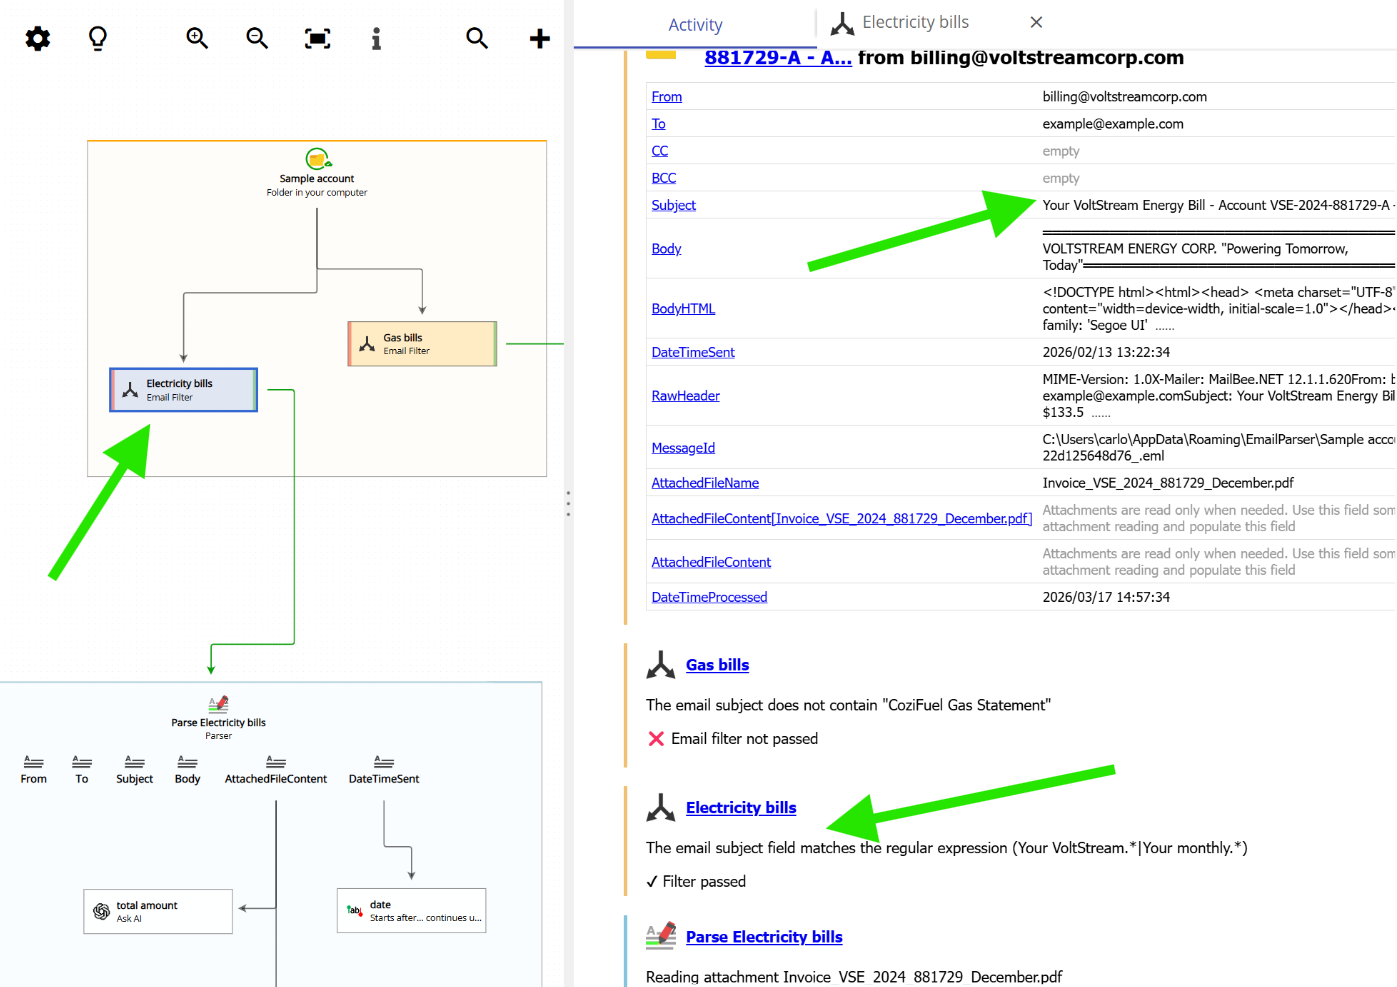Select the Electricity bills email filter node
This screenshot has width=1397, height=987.
click(x=183, y=390)
